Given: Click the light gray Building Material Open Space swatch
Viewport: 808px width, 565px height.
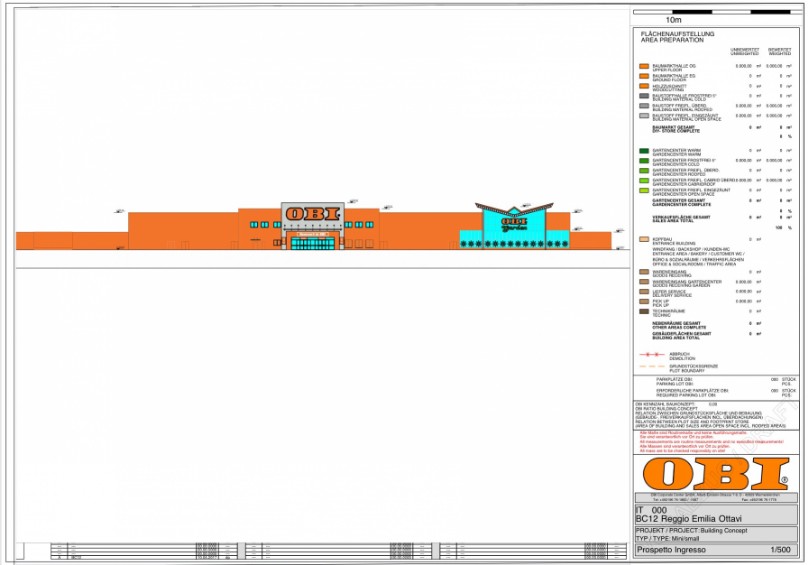Looking at the screenshot, I should point(644,116).
